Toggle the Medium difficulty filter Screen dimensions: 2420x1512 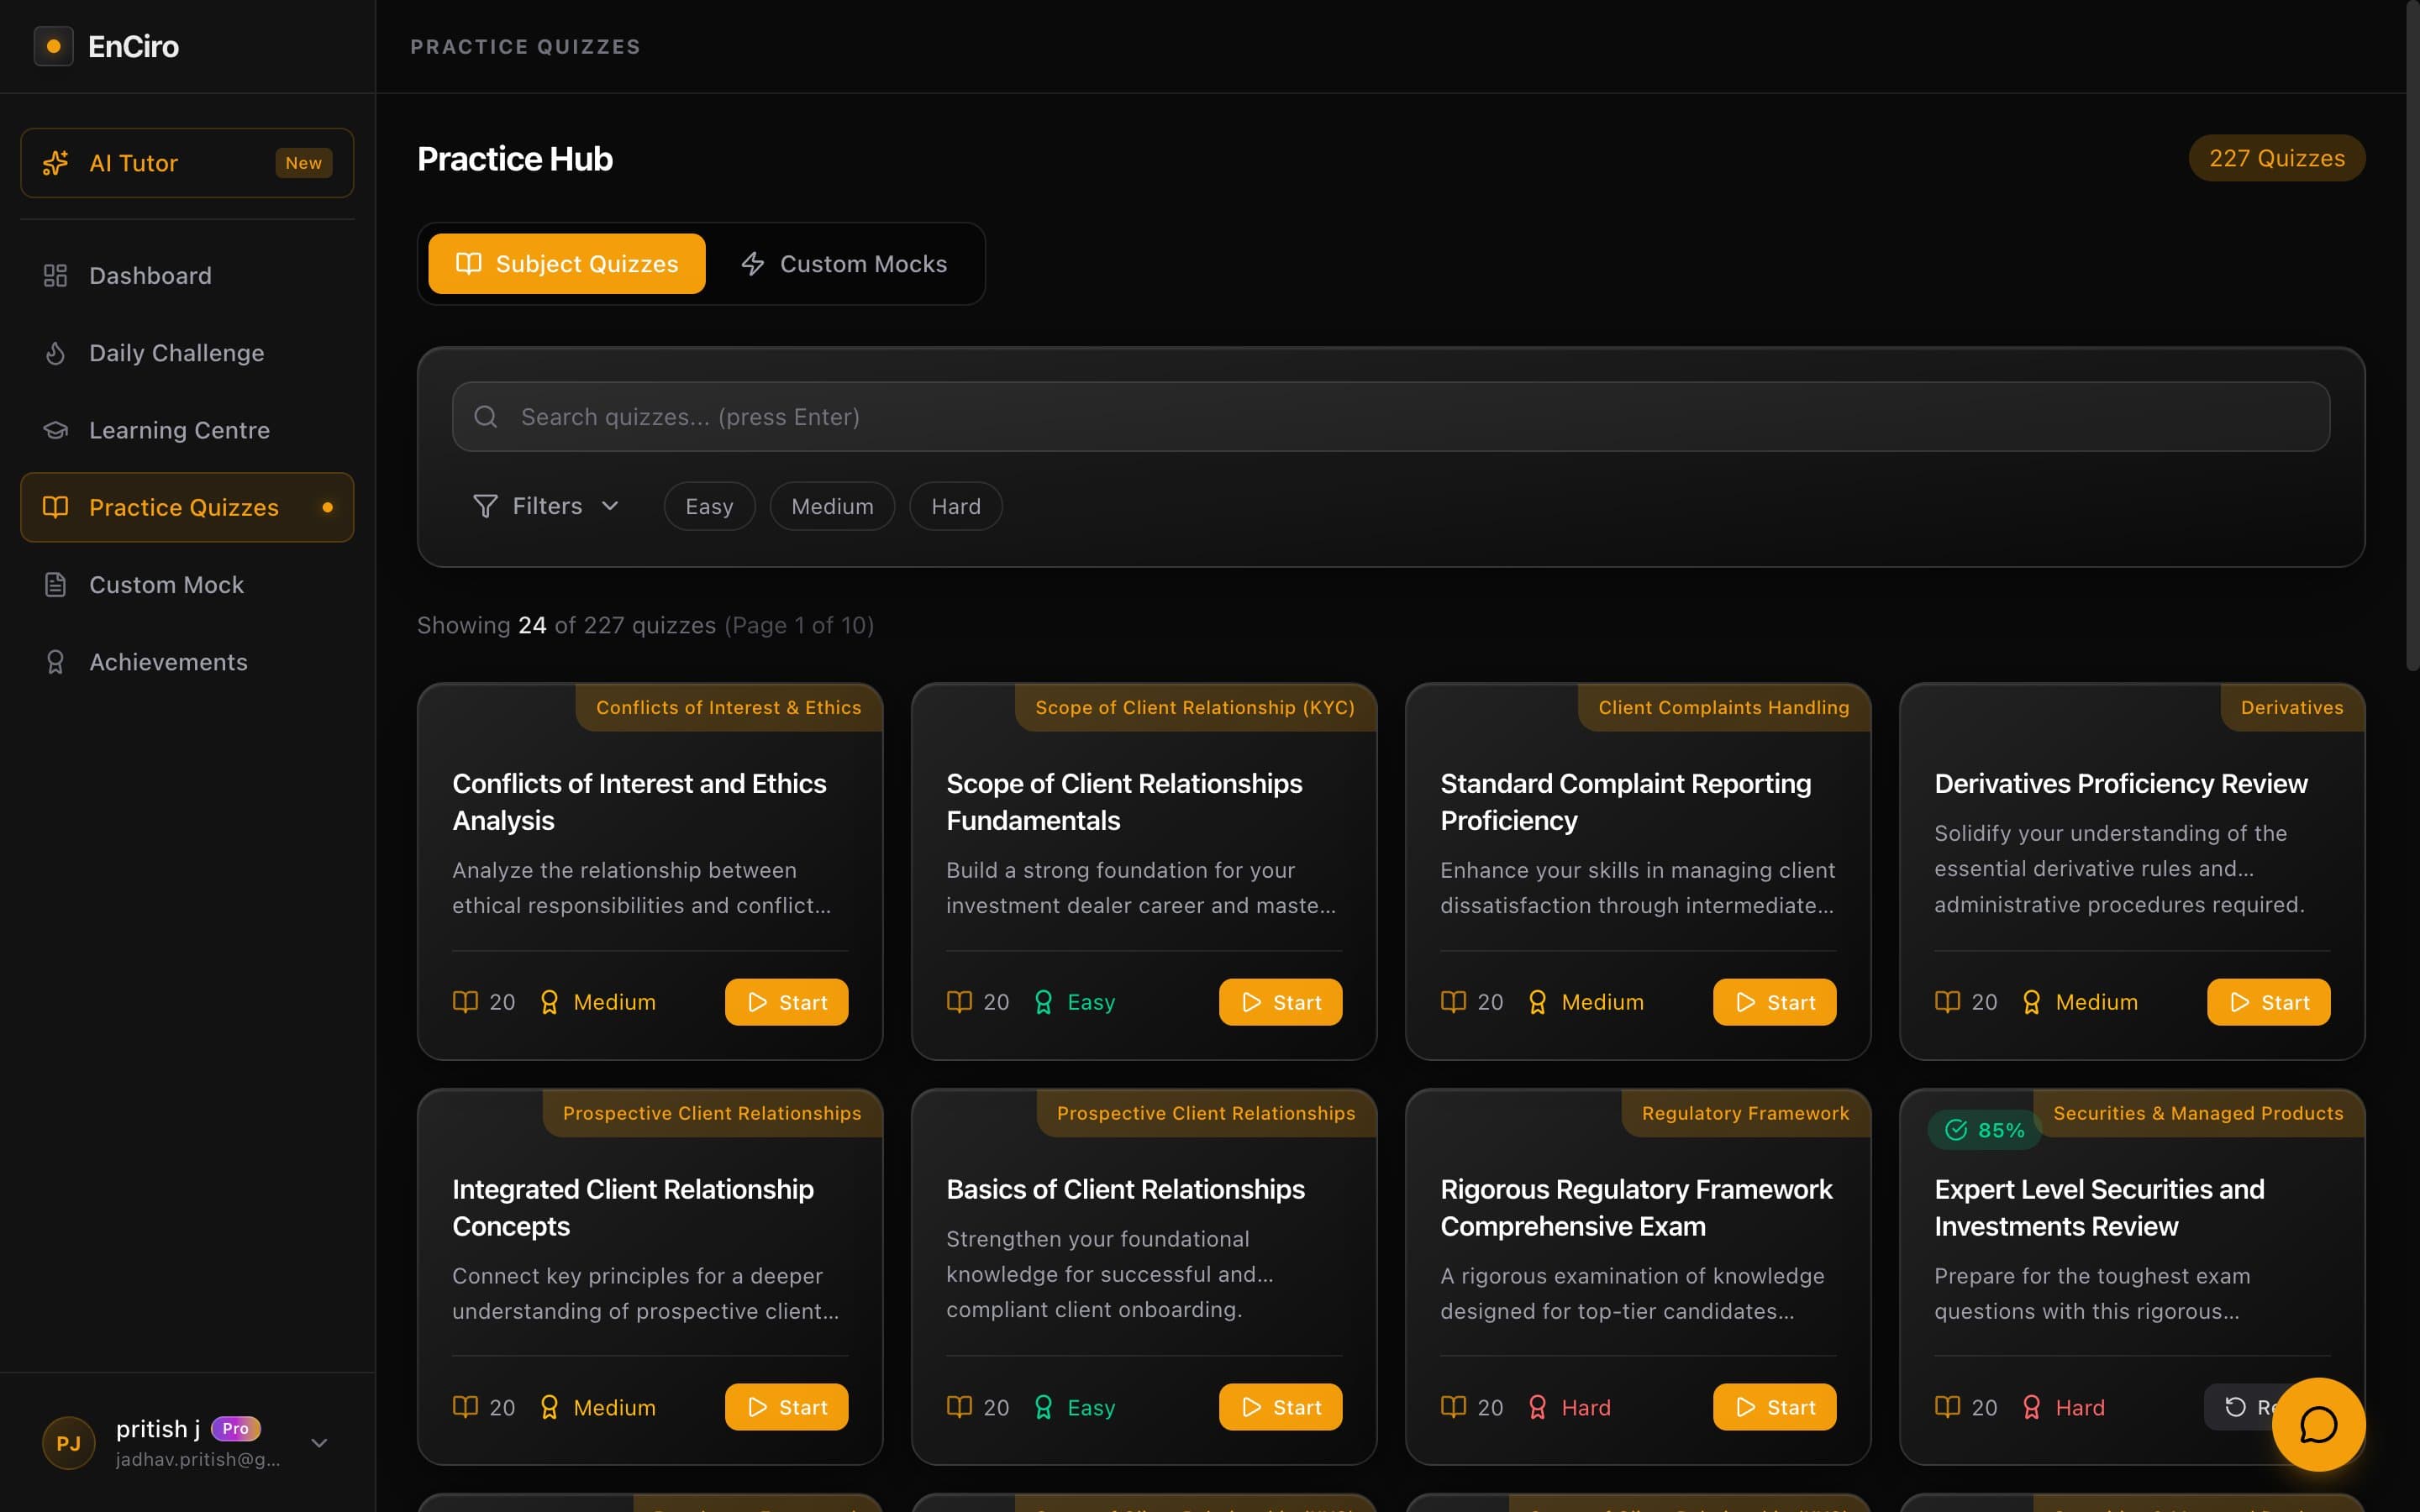(x=831, y=506)
